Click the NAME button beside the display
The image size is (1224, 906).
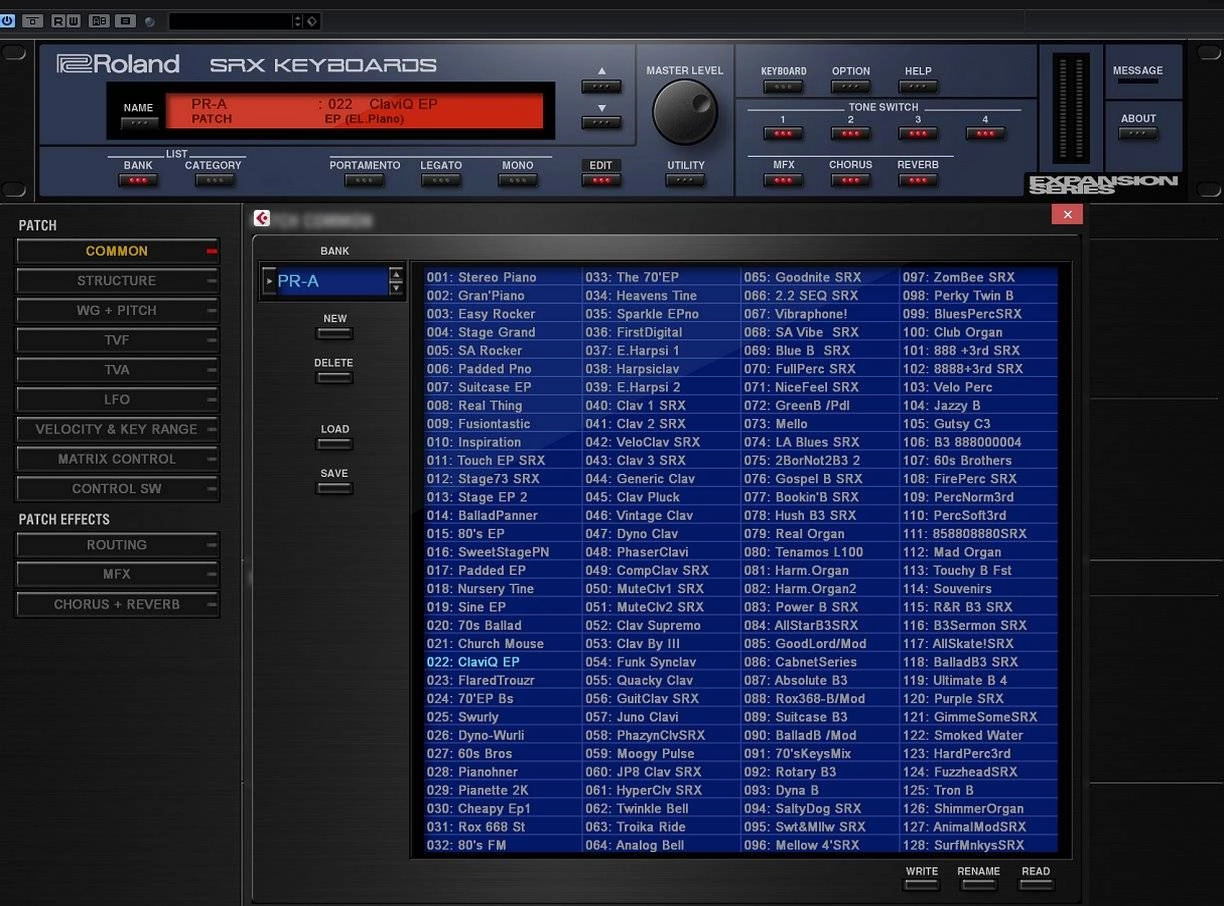point(139,124)
